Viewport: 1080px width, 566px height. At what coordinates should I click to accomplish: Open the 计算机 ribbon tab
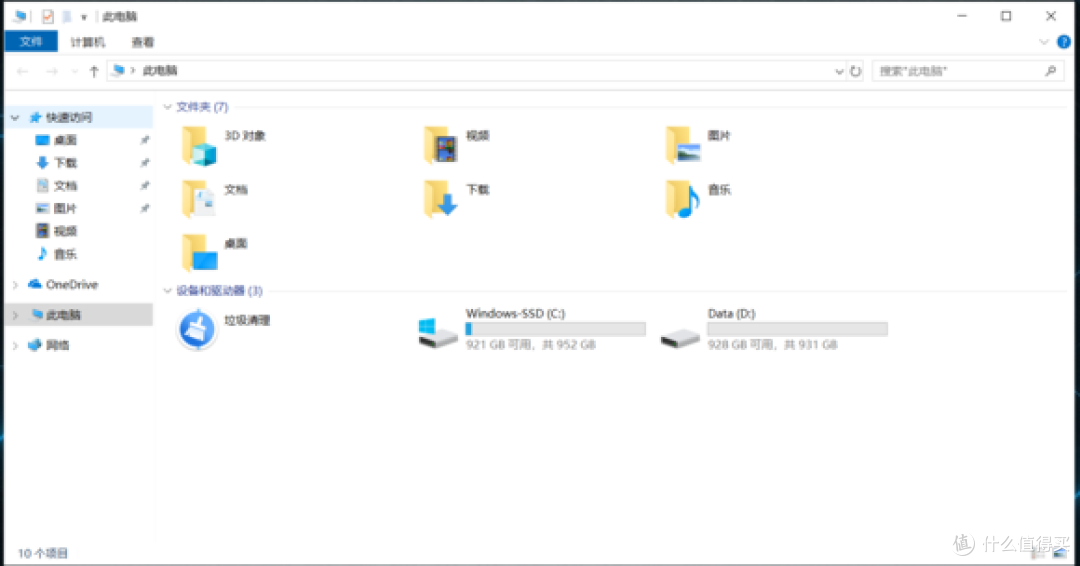(x=87, y=42)
